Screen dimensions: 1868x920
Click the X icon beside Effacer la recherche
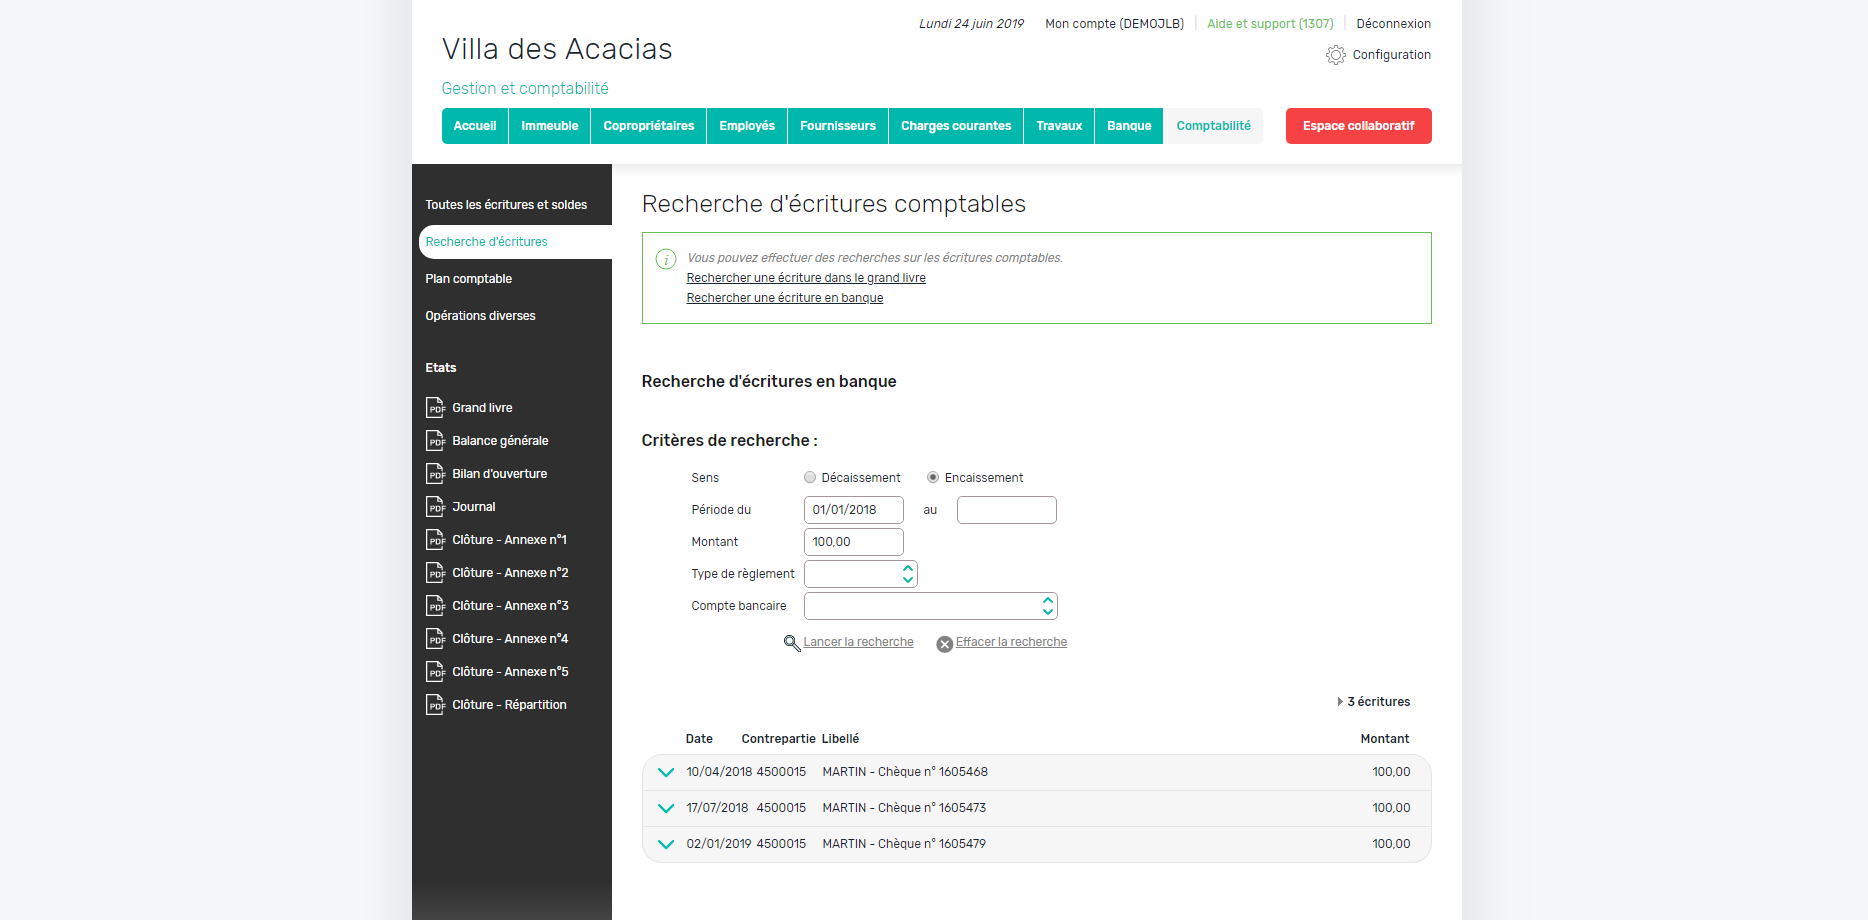point(944,644)
